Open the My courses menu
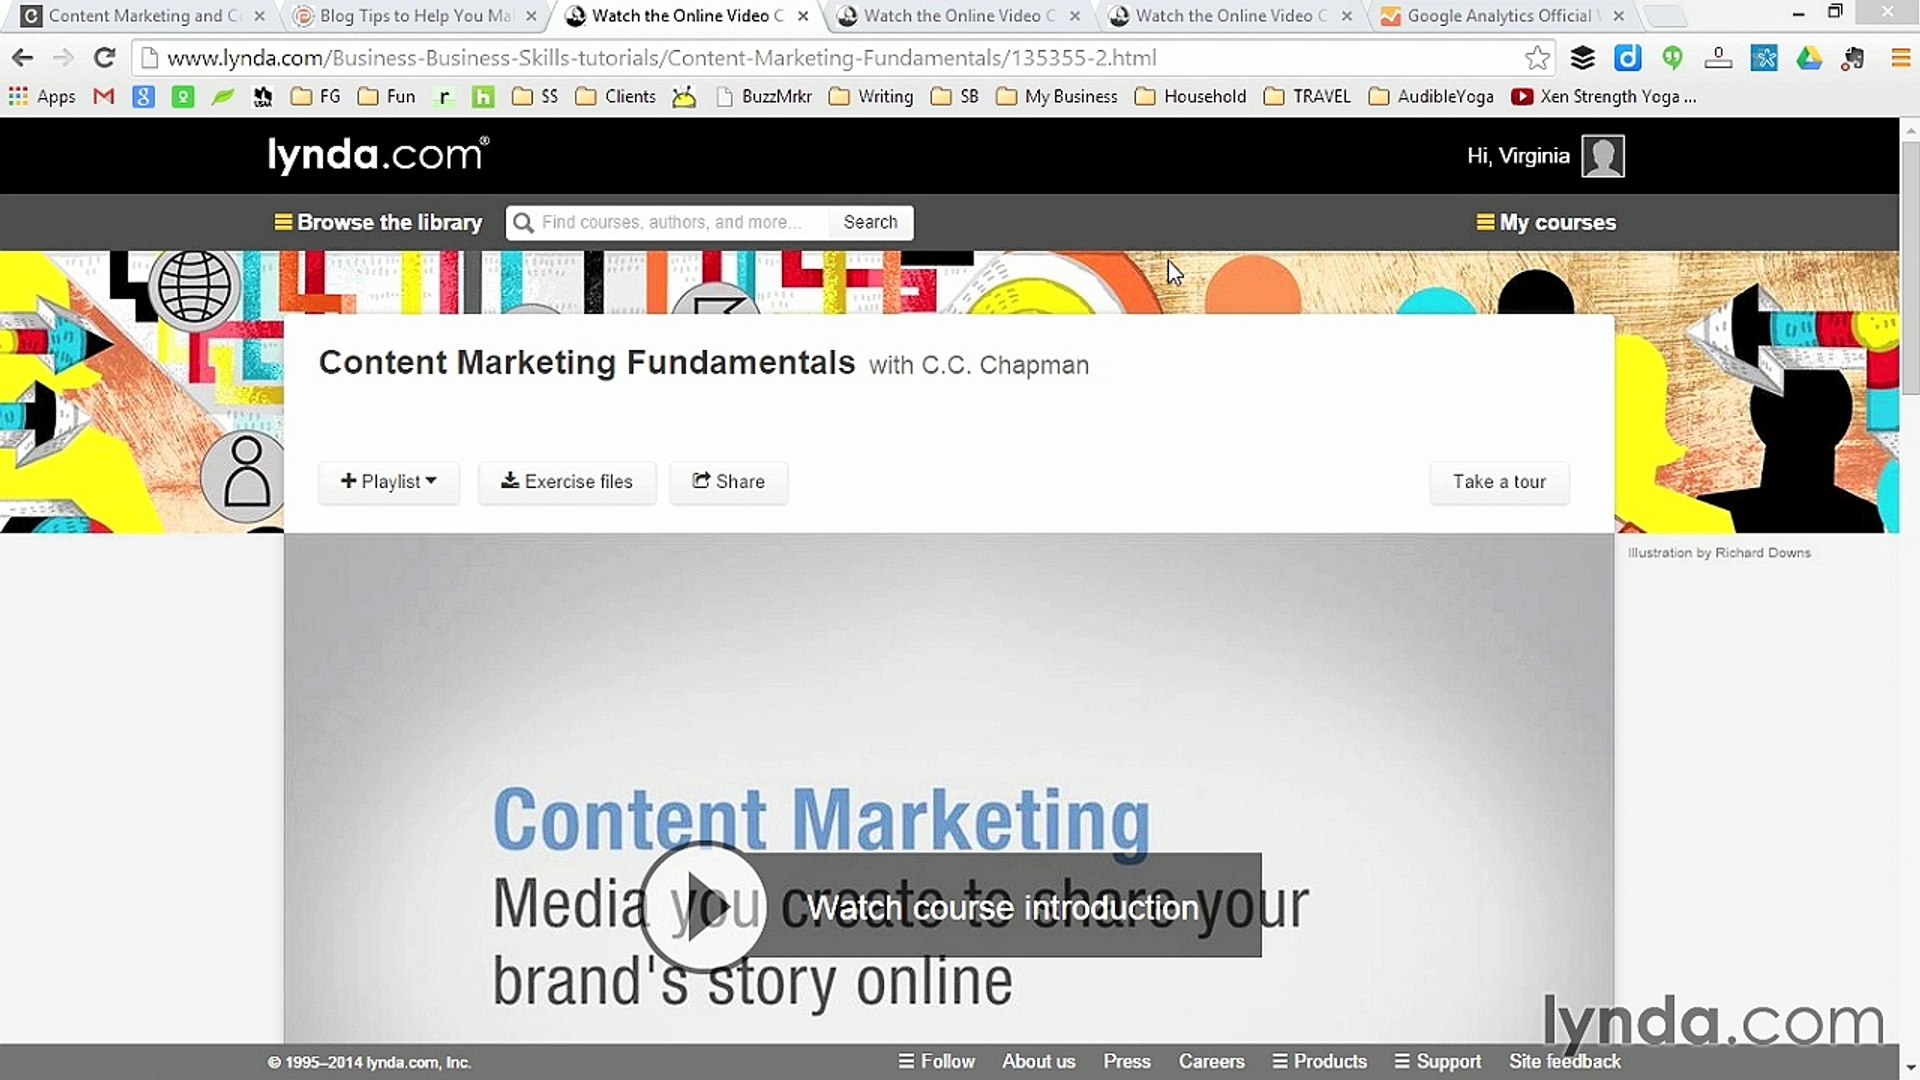This screenshot has height=1080, width=1920. point(1546,222)
